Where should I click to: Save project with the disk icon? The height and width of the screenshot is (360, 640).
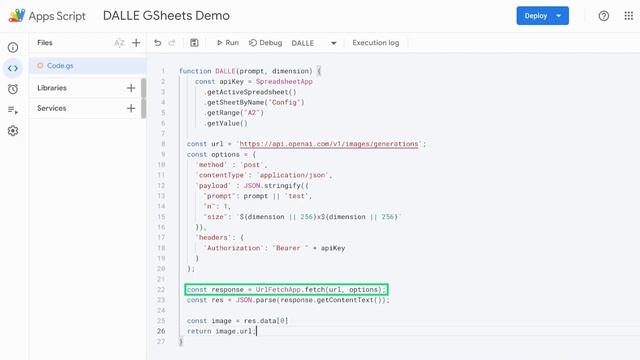pos(194,43)
